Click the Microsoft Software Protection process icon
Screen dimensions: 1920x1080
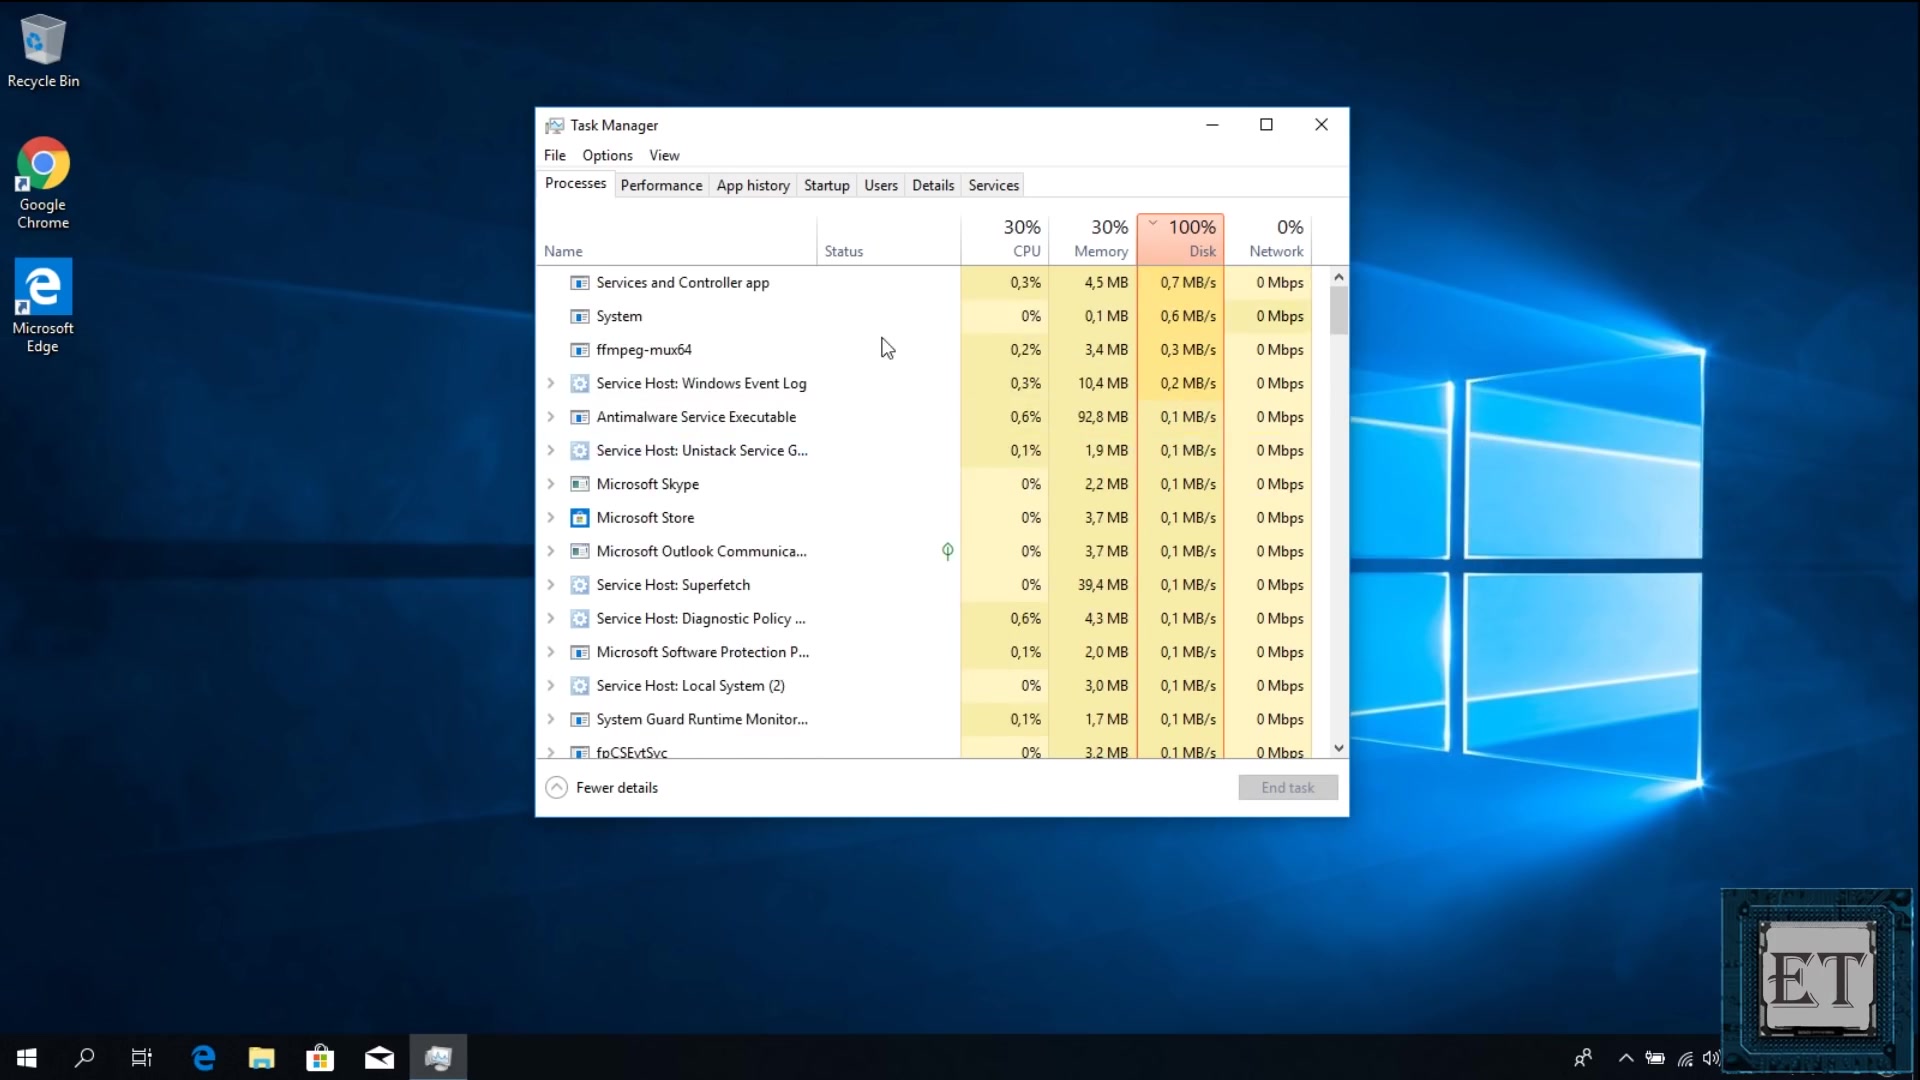(x=579, y=653)
